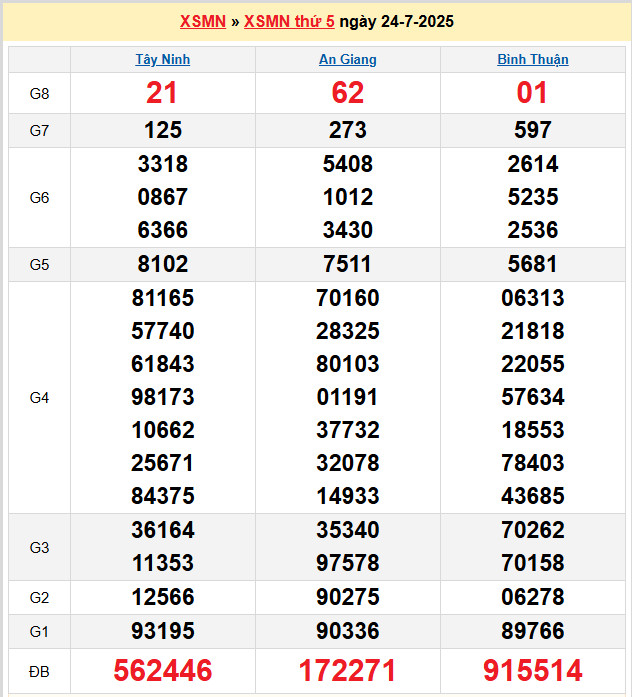Select the G1 row label
The image size is (632, 697).
click(39, 632)
